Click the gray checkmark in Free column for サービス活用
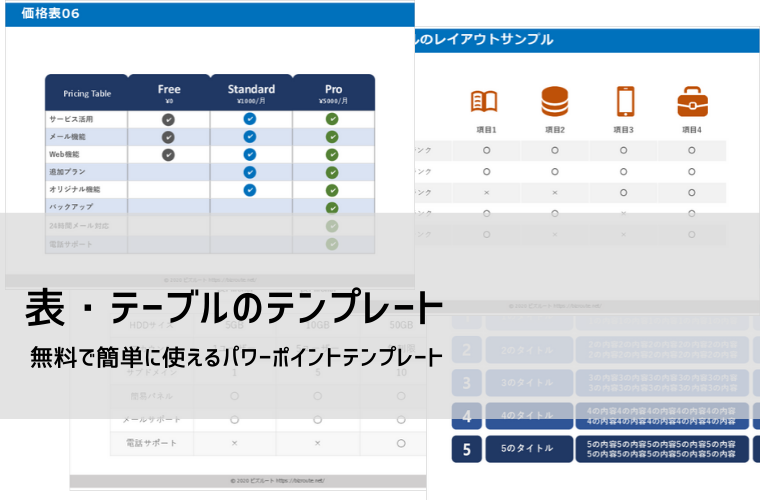Image resolution: width=760 pixels, height=500 pixels. pyautogui.click(x=168, y=120)
